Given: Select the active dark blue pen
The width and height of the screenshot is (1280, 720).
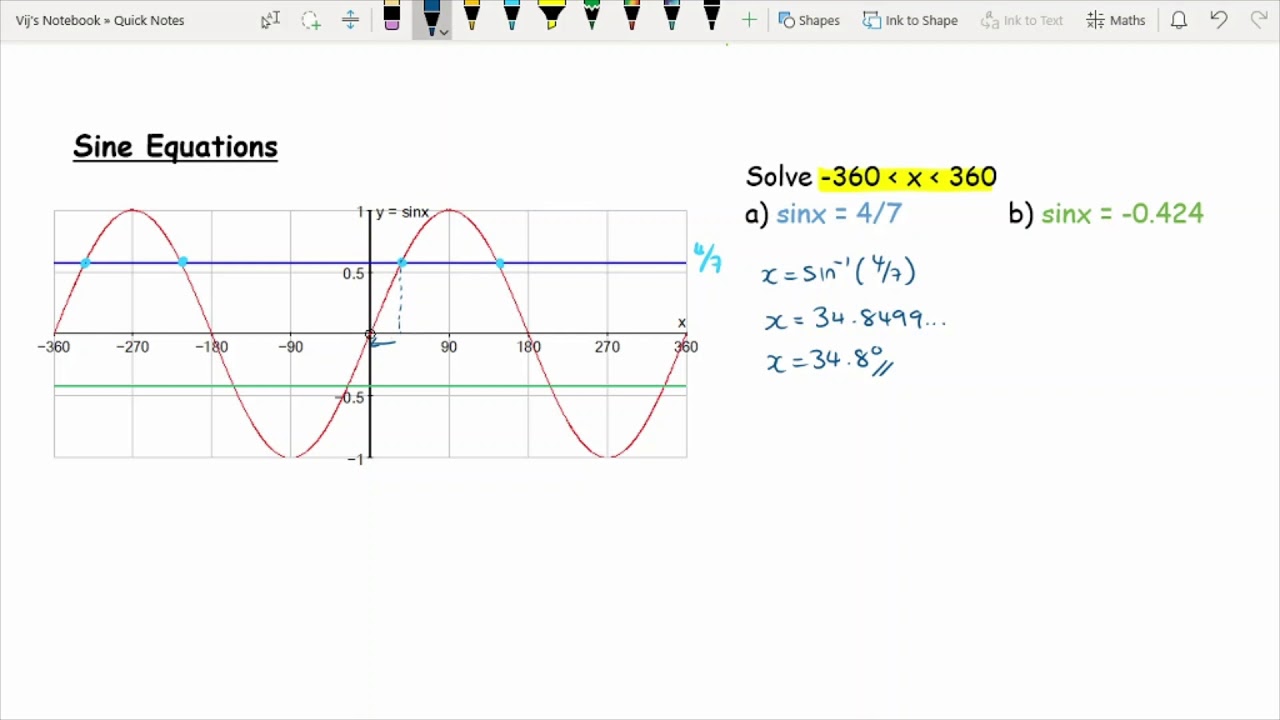Looking at the screenshot, I should click(x=431, y=18).
